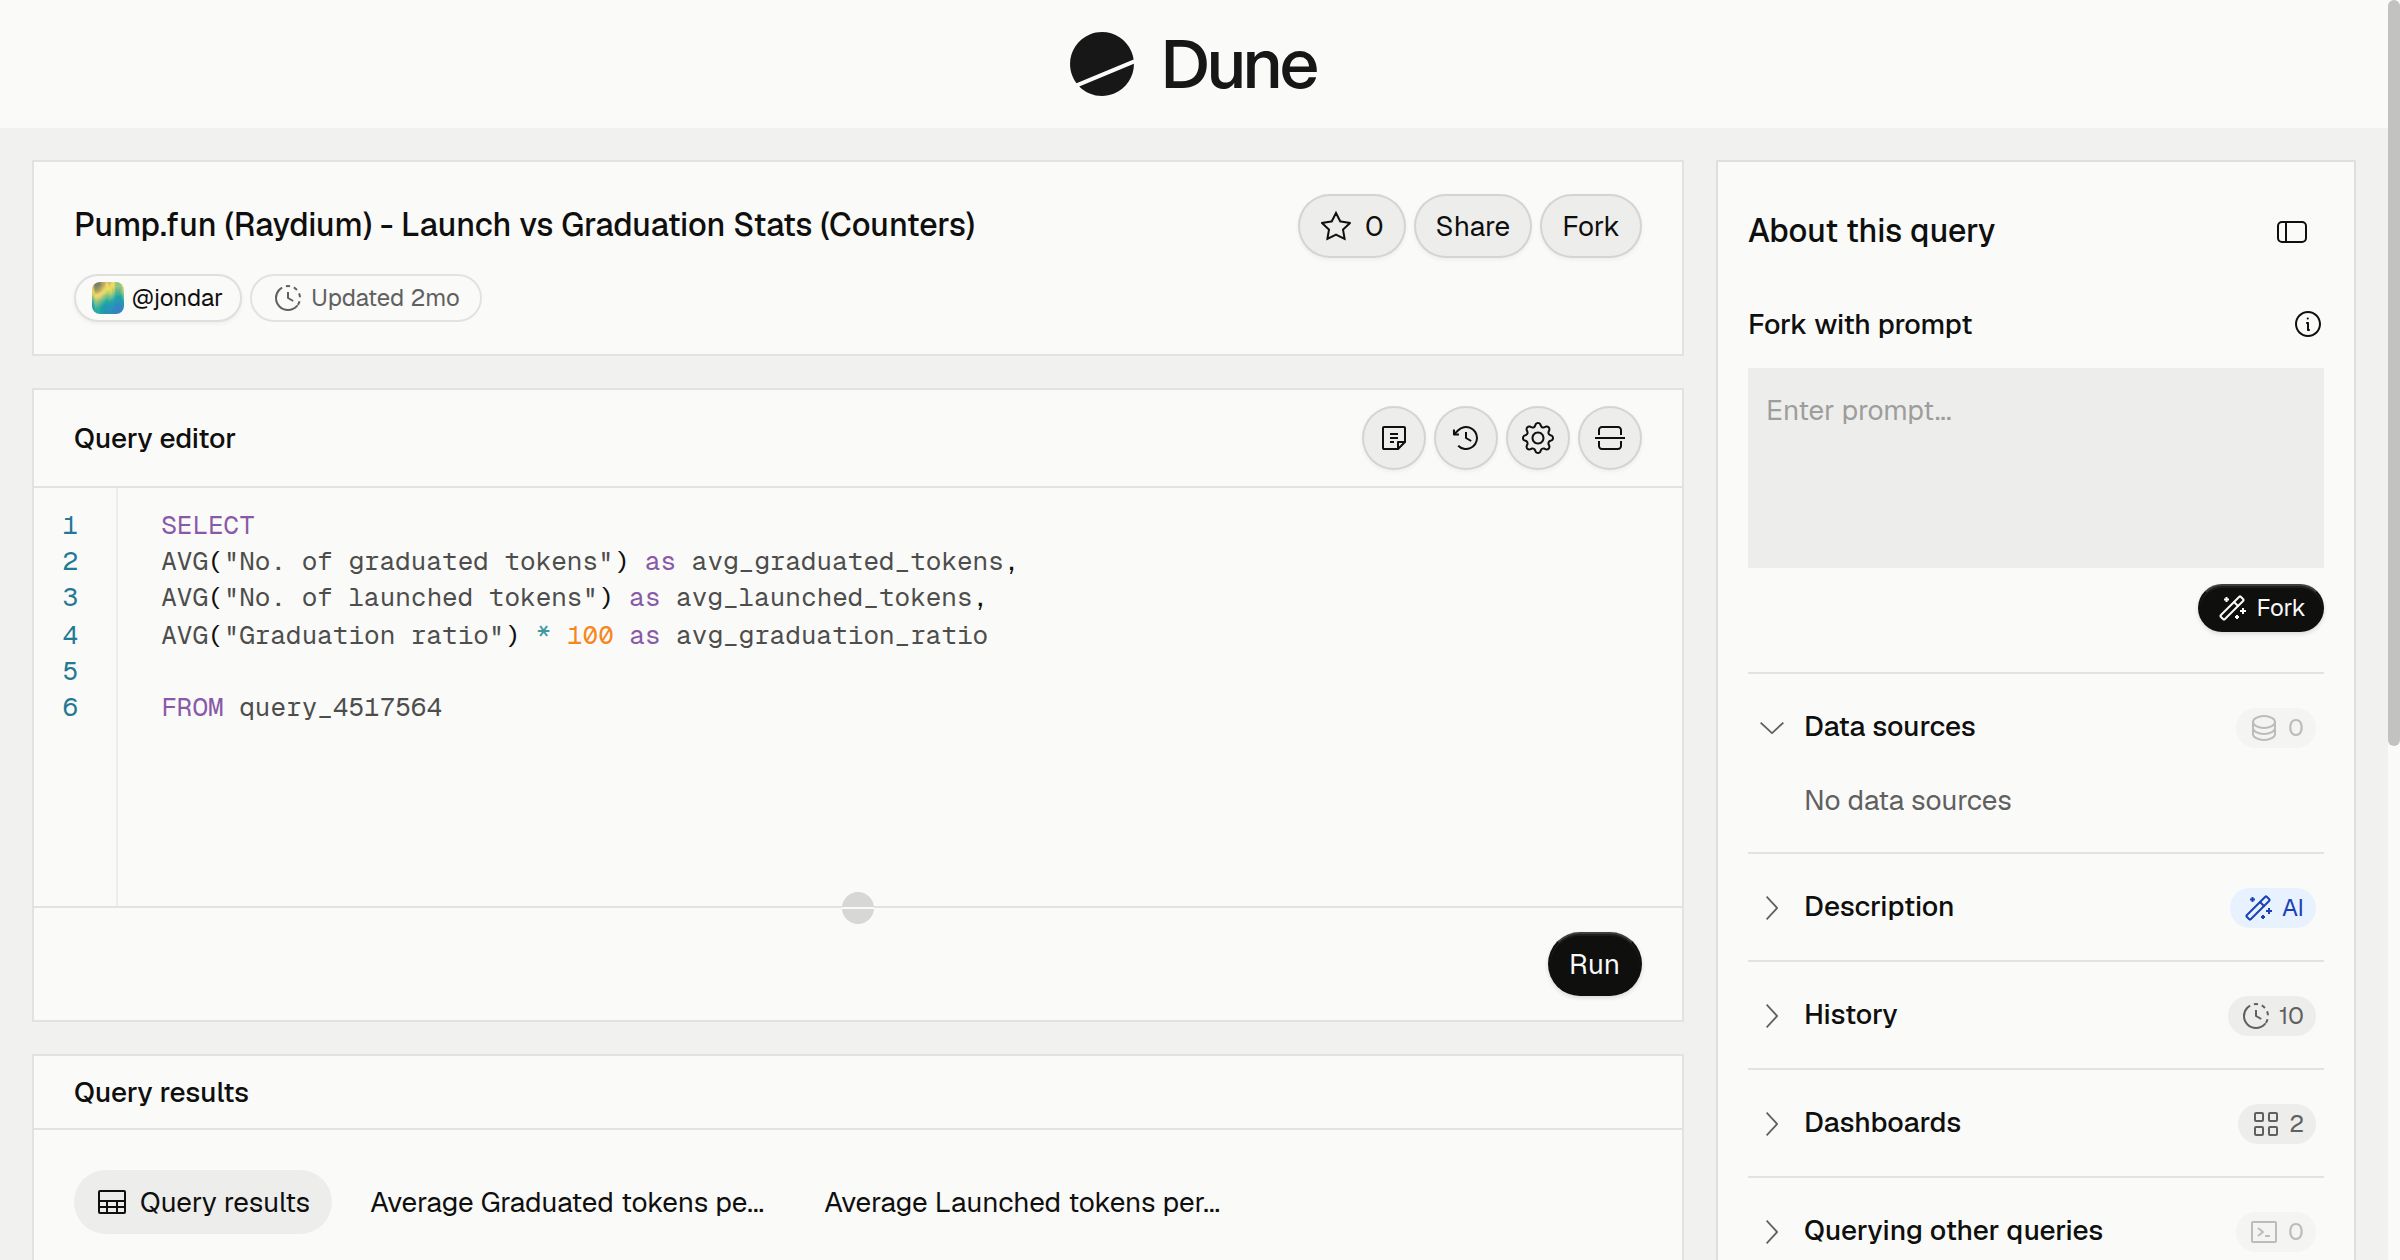Image resolution: width=2400 pixels, height=1260 pixels.
Task: Toggle the editor layout expand icon
Action: click(1609, 438)
